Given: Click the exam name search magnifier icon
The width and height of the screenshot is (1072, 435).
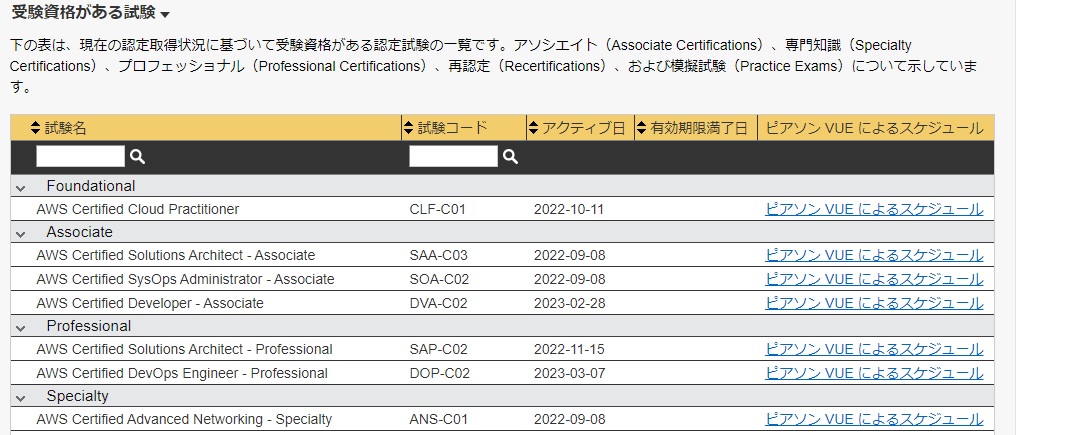Looking at the screenshot, I should pos(137,157).
